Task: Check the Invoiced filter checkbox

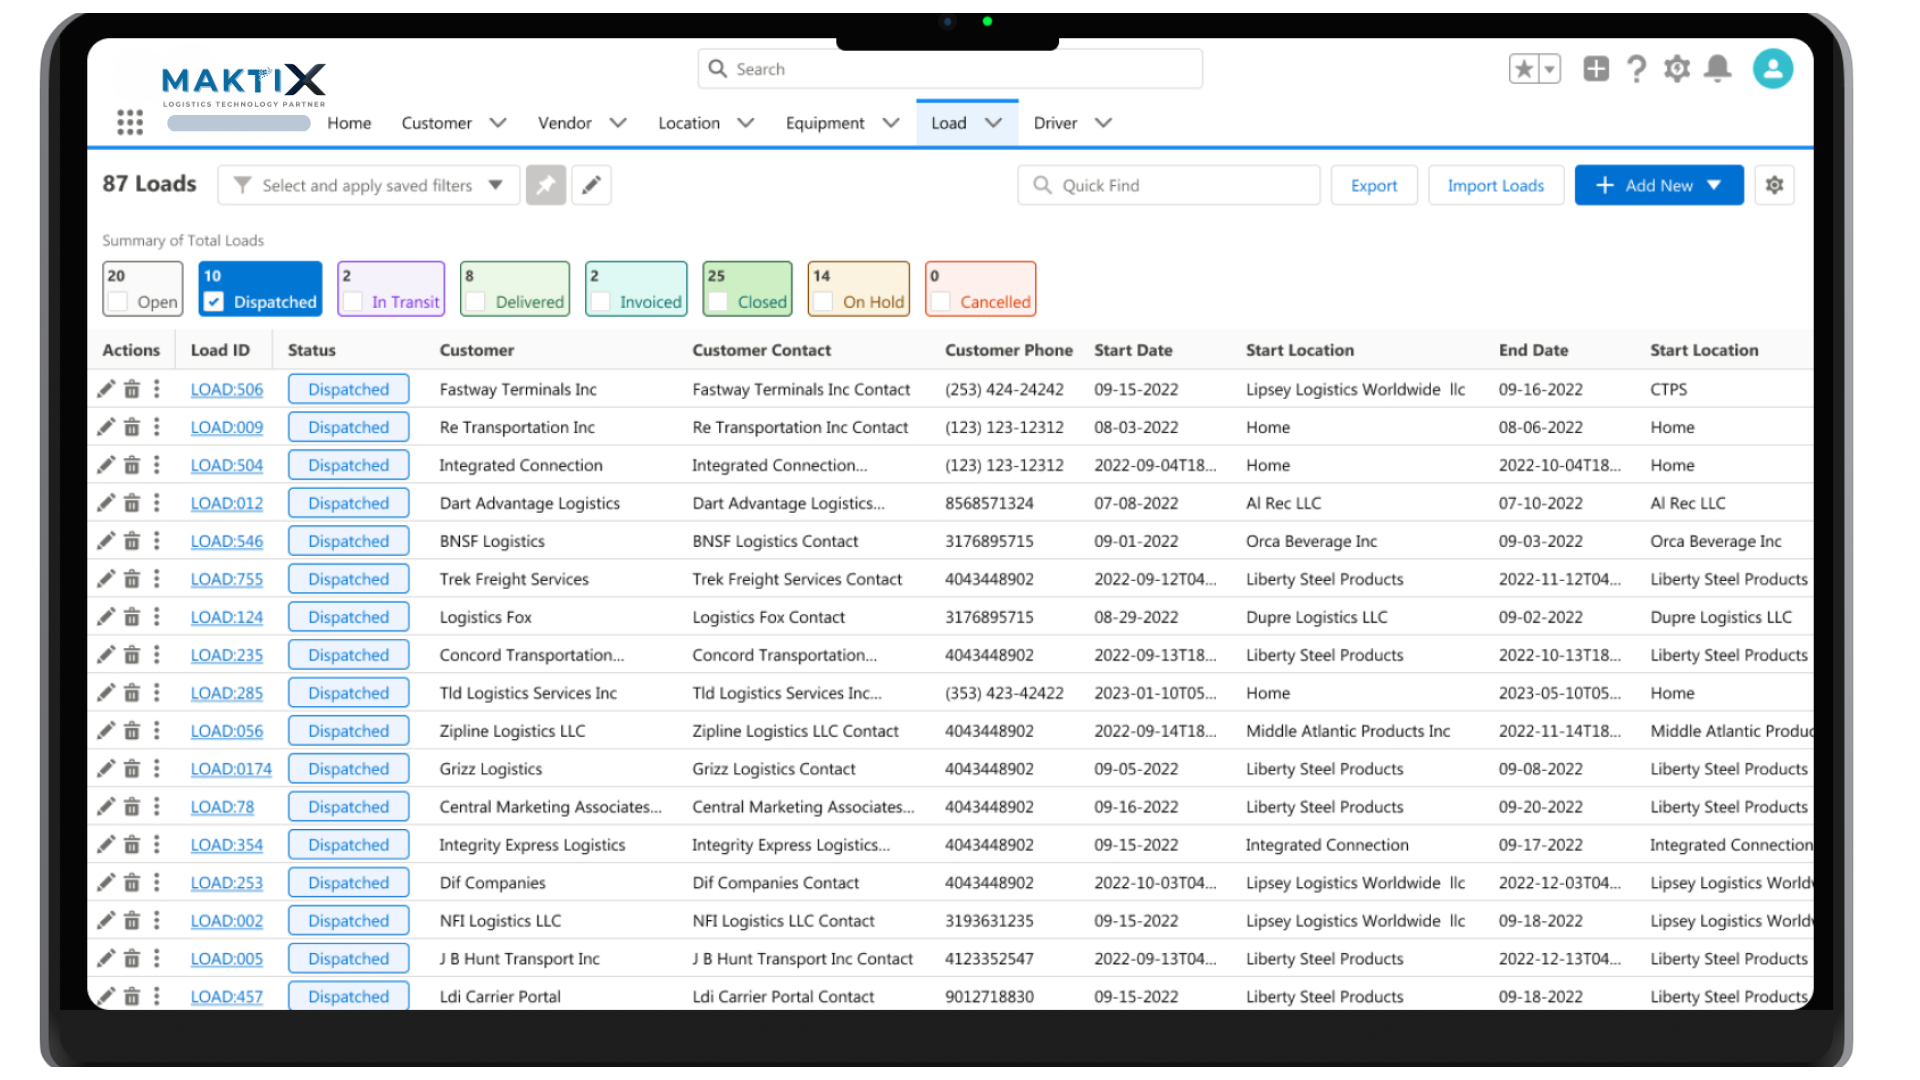Action: 601,302
